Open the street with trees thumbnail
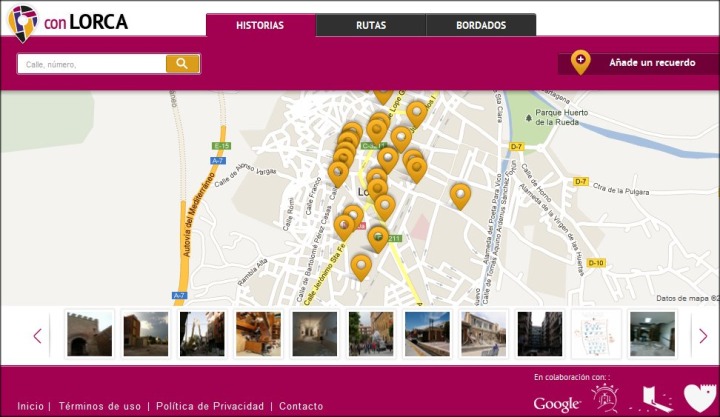The width and height of the screenshot is (720, 417). (371, 334)
